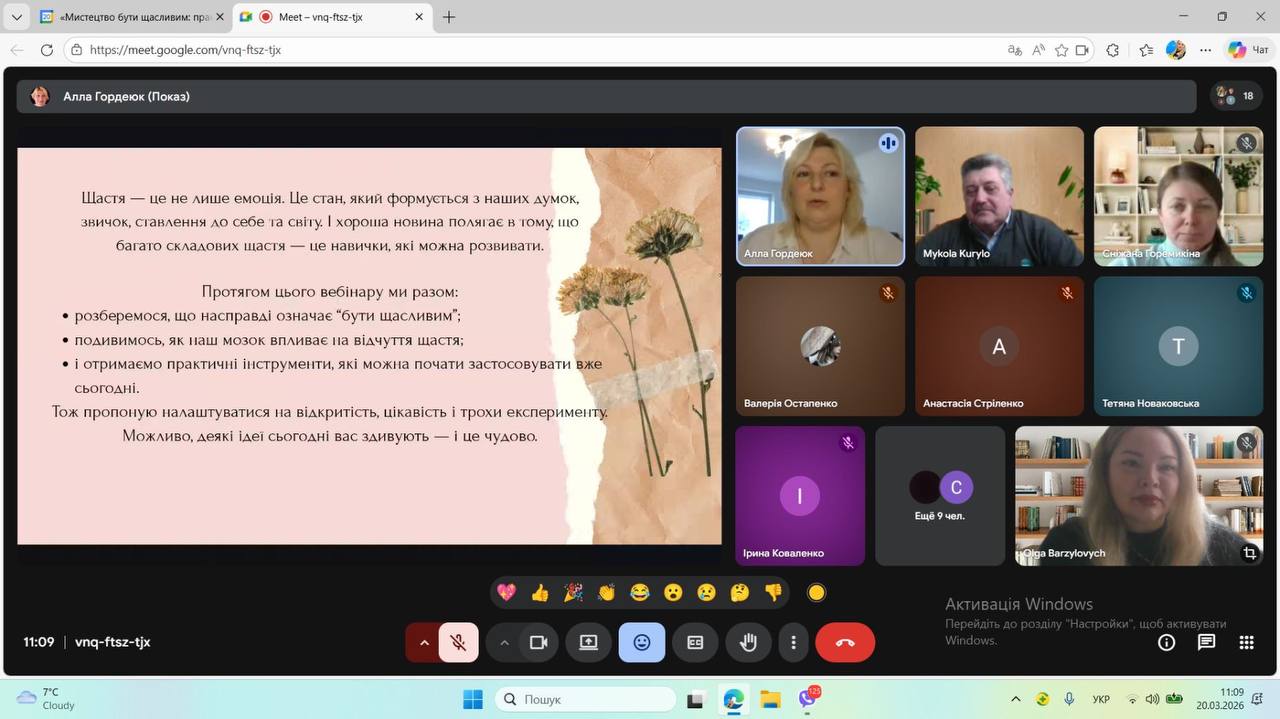Click the Present screen icon
1280x719 pixels.
(589, 643)
